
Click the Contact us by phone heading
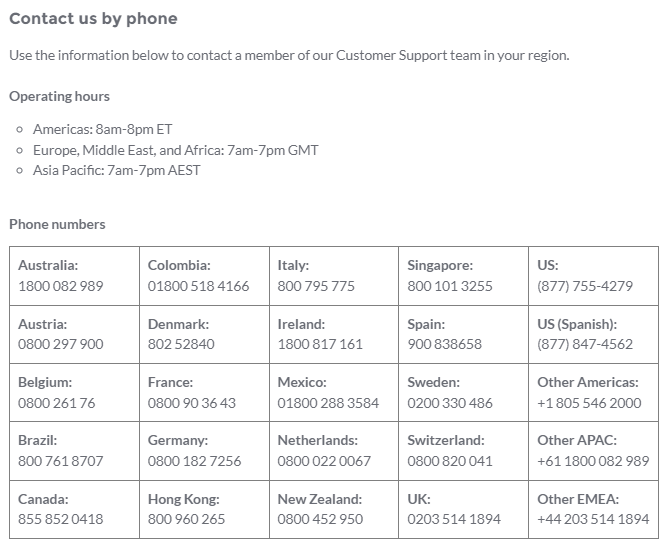point(93,19)
